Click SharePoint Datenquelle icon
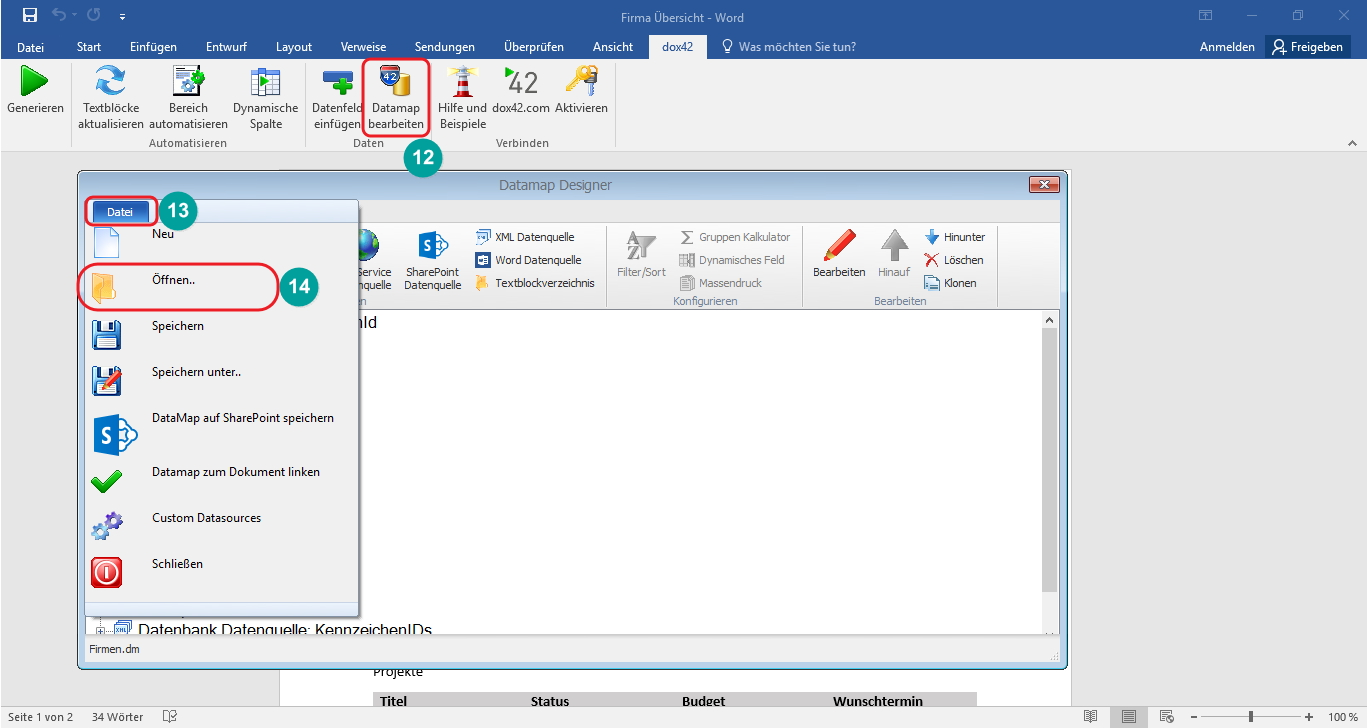Viewport: 1367px width, 728px height. pyautogui.click(x=432, y=245)
